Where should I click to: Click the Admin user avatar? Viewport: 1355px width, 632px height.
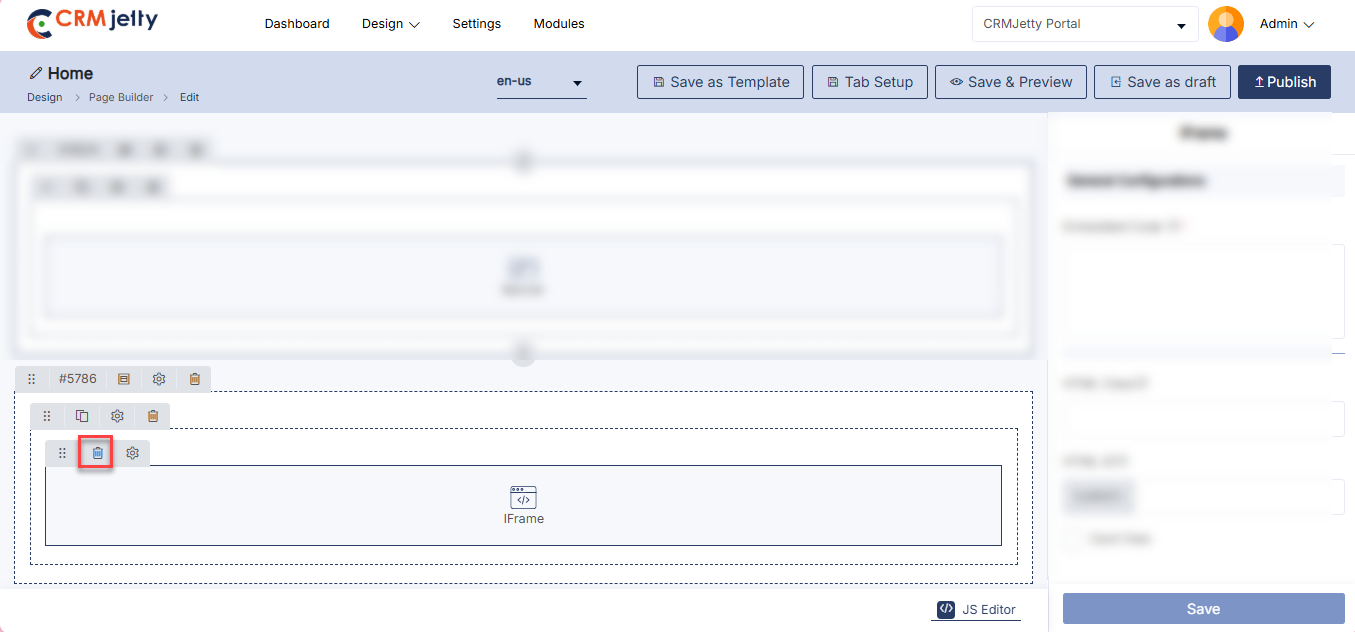pos(1225,24)
